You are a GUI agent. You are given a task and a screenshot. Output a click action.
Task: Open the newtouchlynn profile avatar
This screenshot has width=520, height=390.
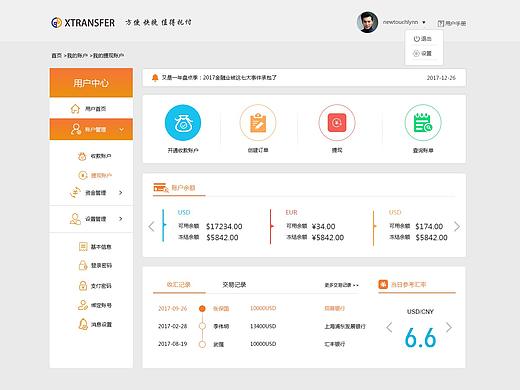point(367,22)
